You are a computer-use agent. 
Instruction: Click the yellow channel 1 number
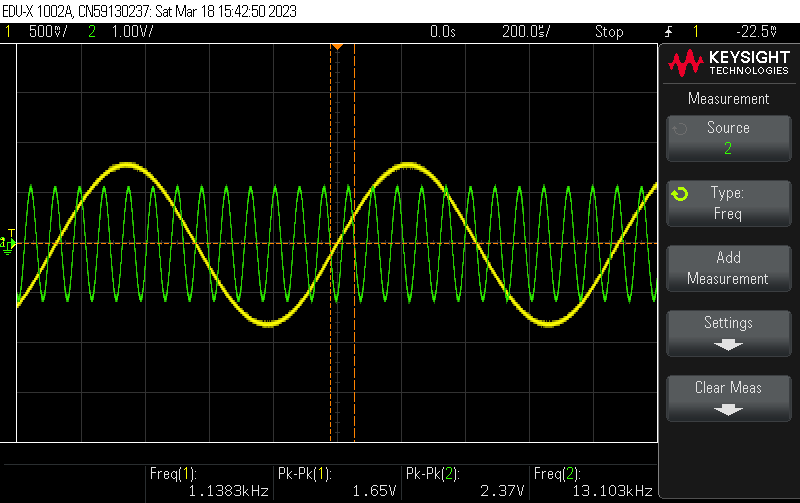point(8,32)
